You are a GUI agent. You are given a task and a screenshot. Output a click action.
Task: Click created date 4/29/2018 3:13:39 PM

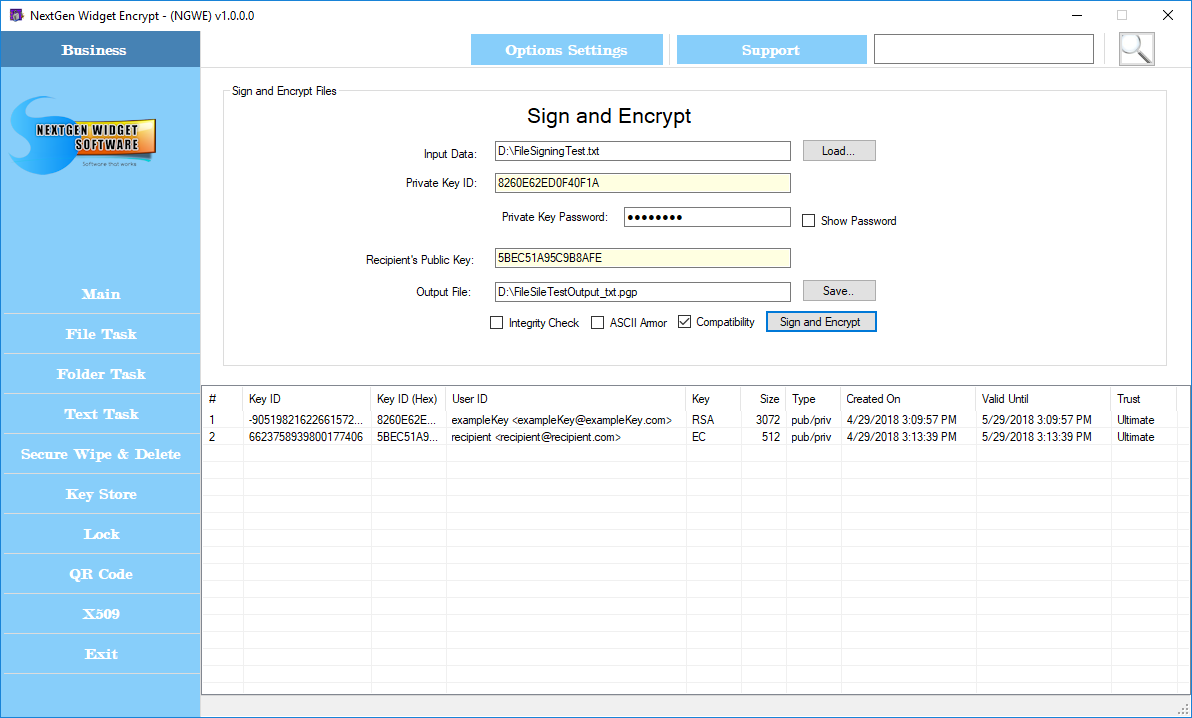[901, 437]
